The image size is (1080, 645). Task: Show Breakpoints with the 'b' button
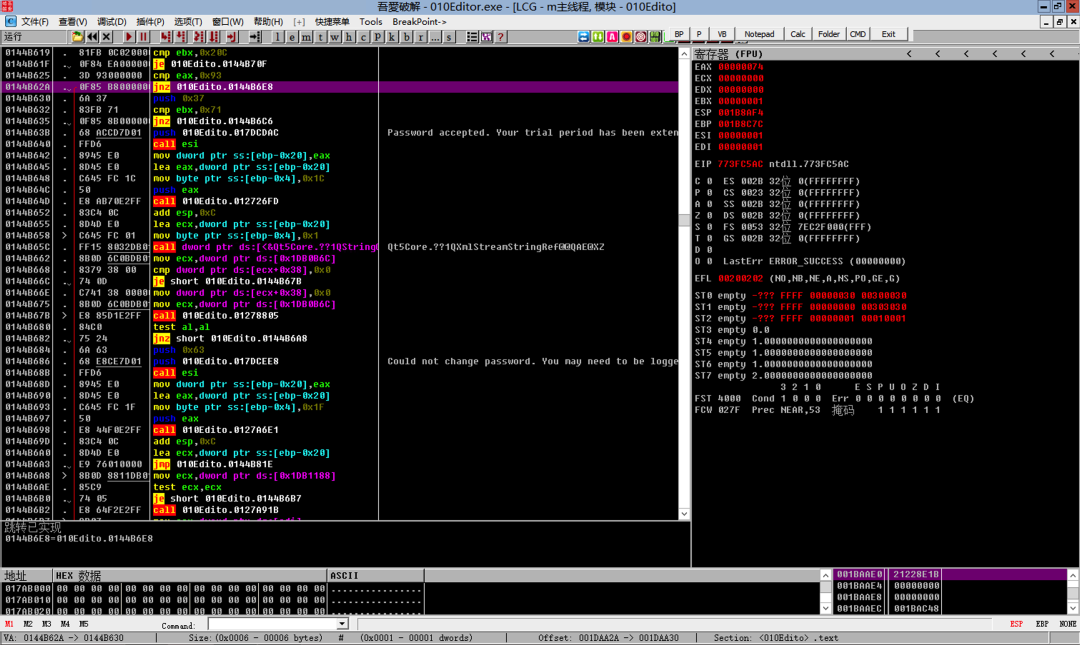406,37
